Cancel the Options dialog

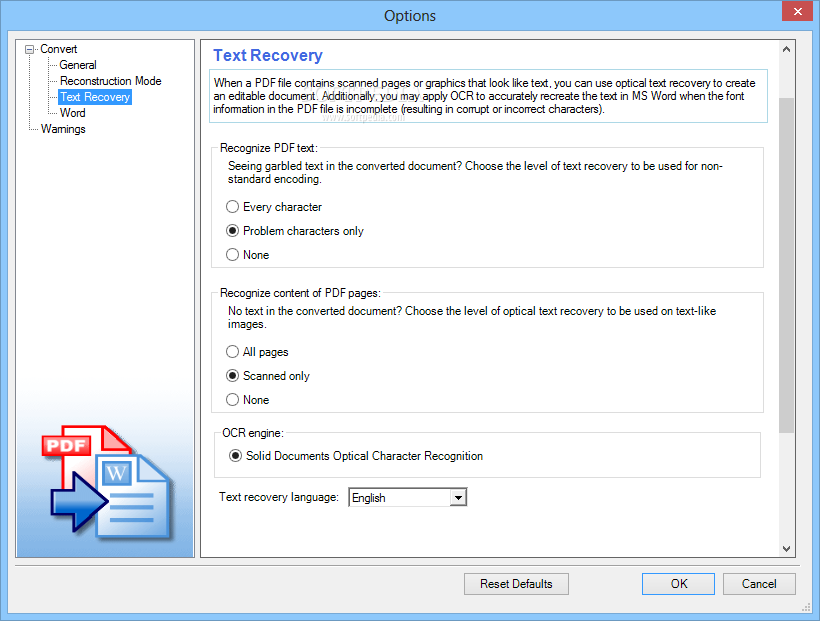(759, 584)
